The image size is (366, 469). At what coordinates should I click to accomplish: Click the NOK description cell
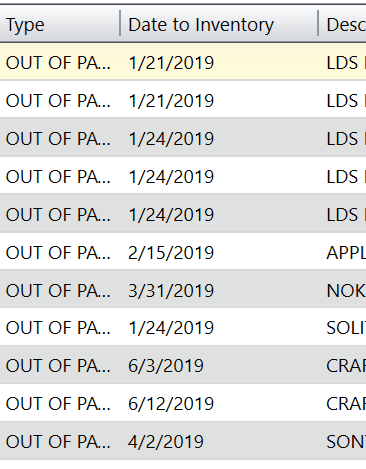click(x=346, y=290)
